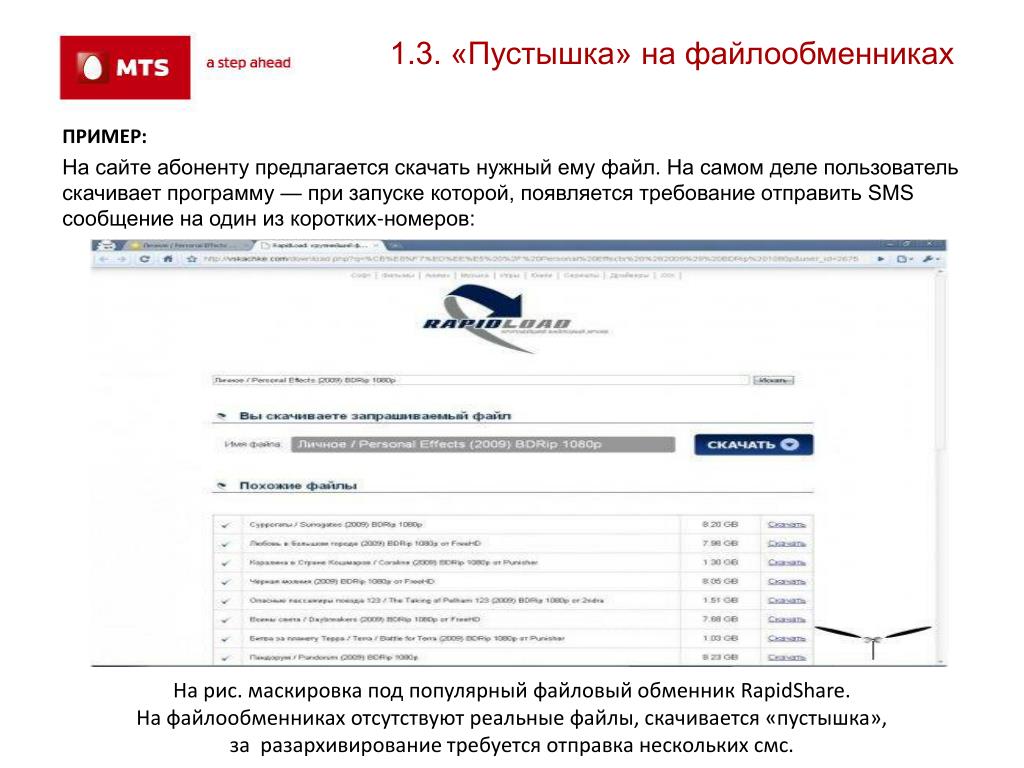Click the browser back arrow

[103, 259]
